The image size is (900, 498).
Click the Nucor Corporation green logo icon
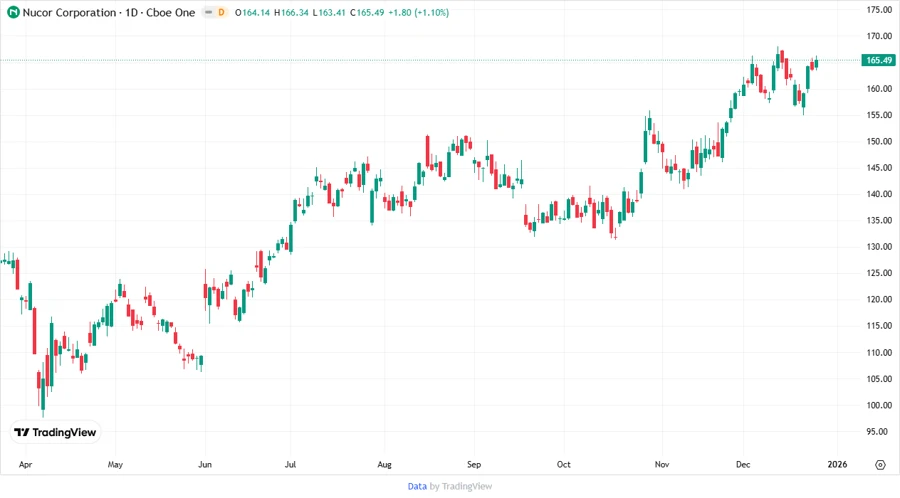coord(13,12)
